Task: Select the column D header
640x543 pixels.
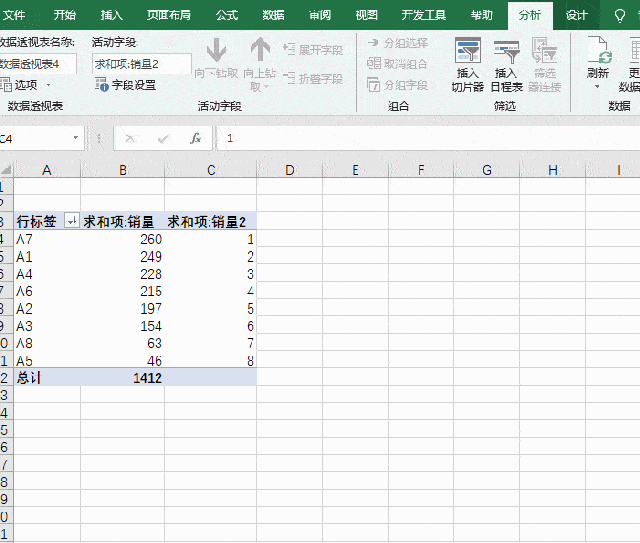Action: 289,170
